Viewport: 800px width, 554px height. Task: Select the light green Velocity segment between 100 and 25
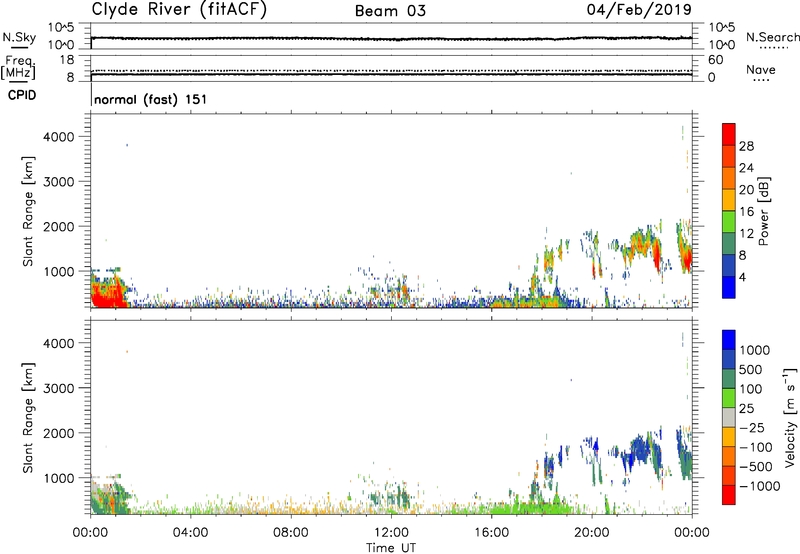(x=729, y=397)
